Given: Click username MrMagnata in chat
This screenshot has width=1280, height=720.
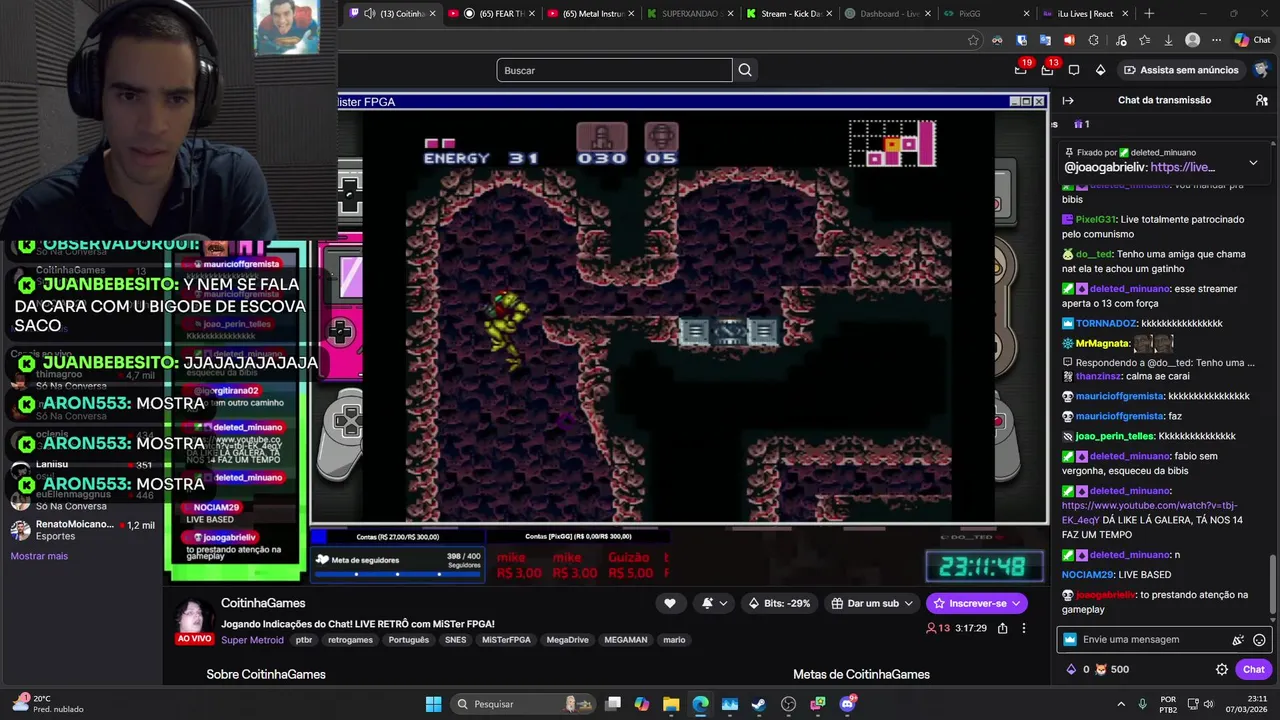Looking at the screenshot, I should [x=1103, y=343].
